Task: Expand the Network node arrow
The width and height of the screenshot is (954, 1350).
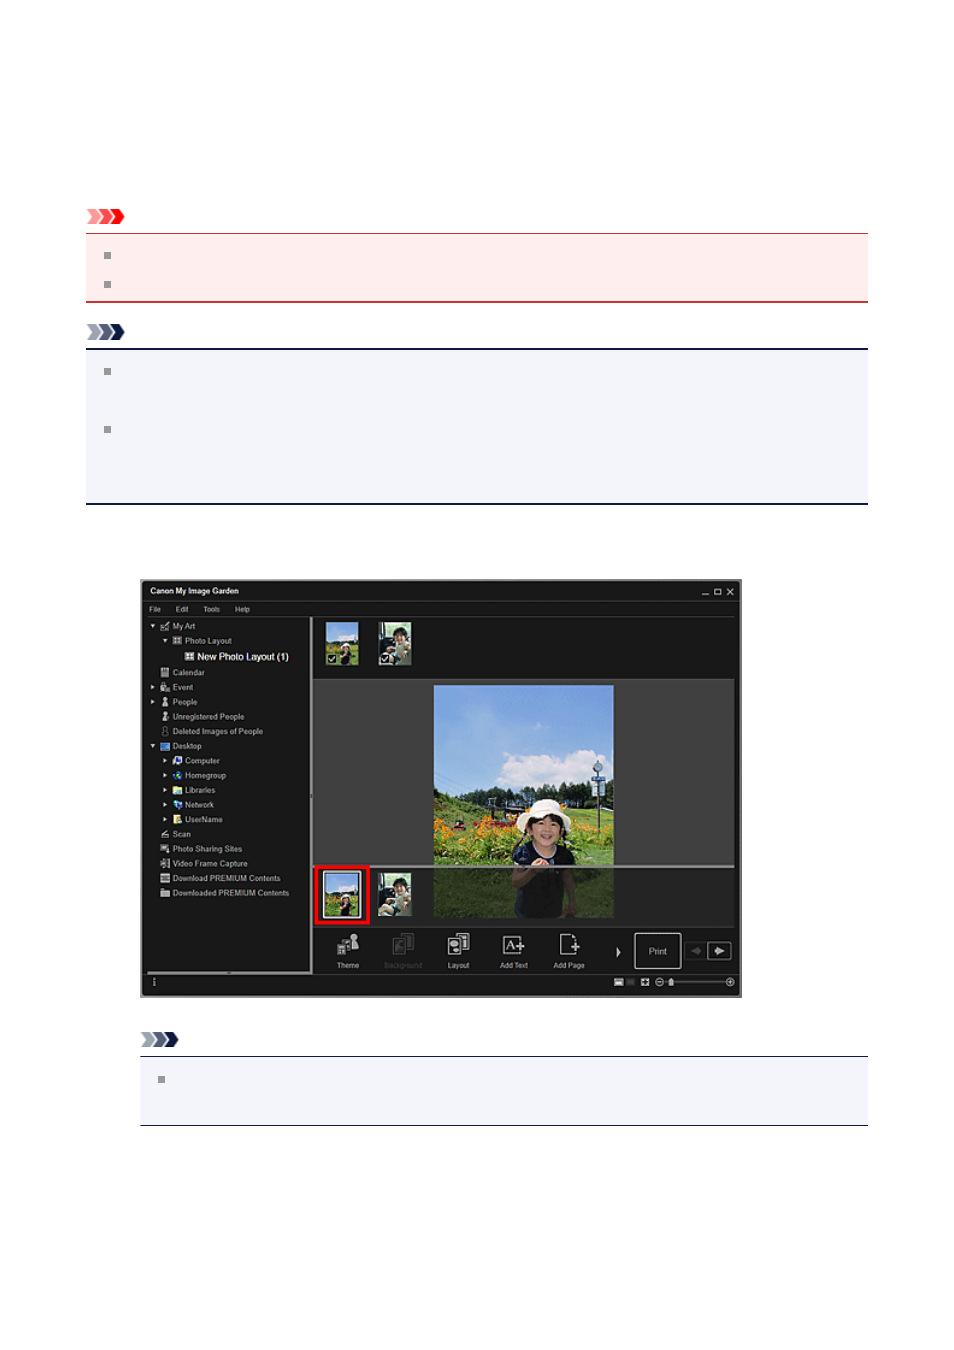Action: click(165, 804)
